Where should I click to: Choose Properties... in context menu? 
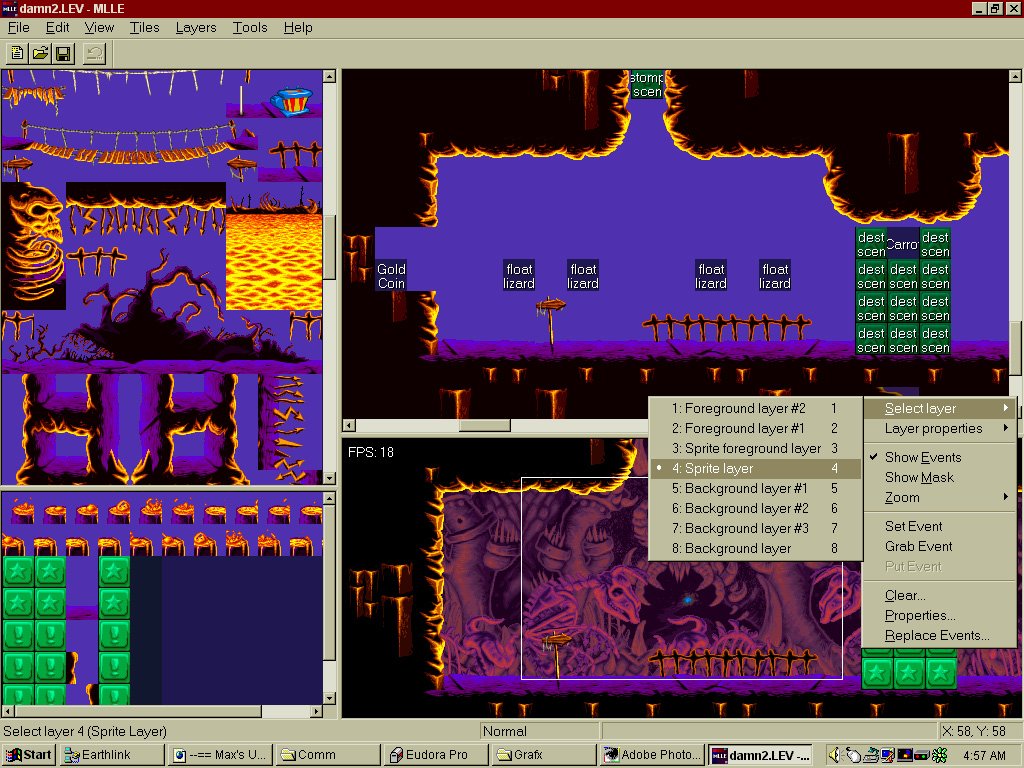click(939, 615)
